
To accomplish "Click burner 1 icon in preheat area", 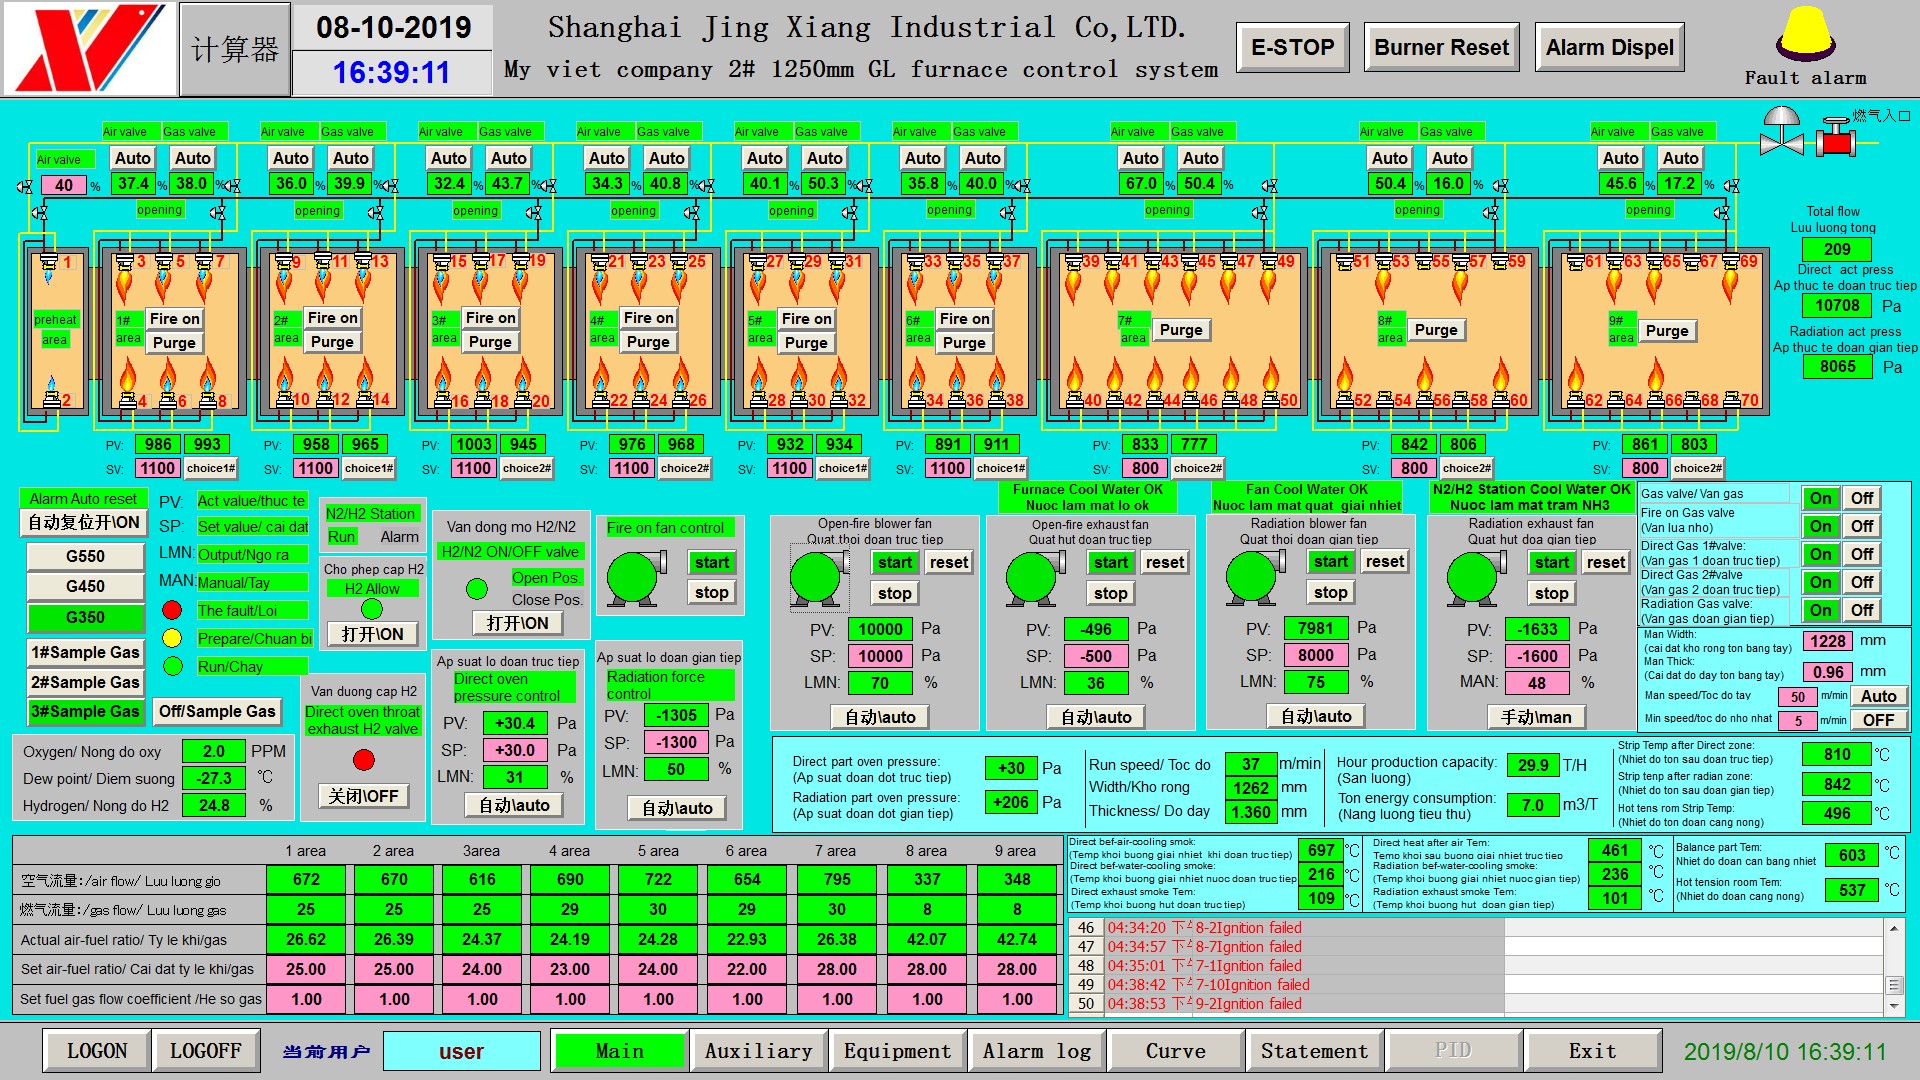I will [50, 263].
